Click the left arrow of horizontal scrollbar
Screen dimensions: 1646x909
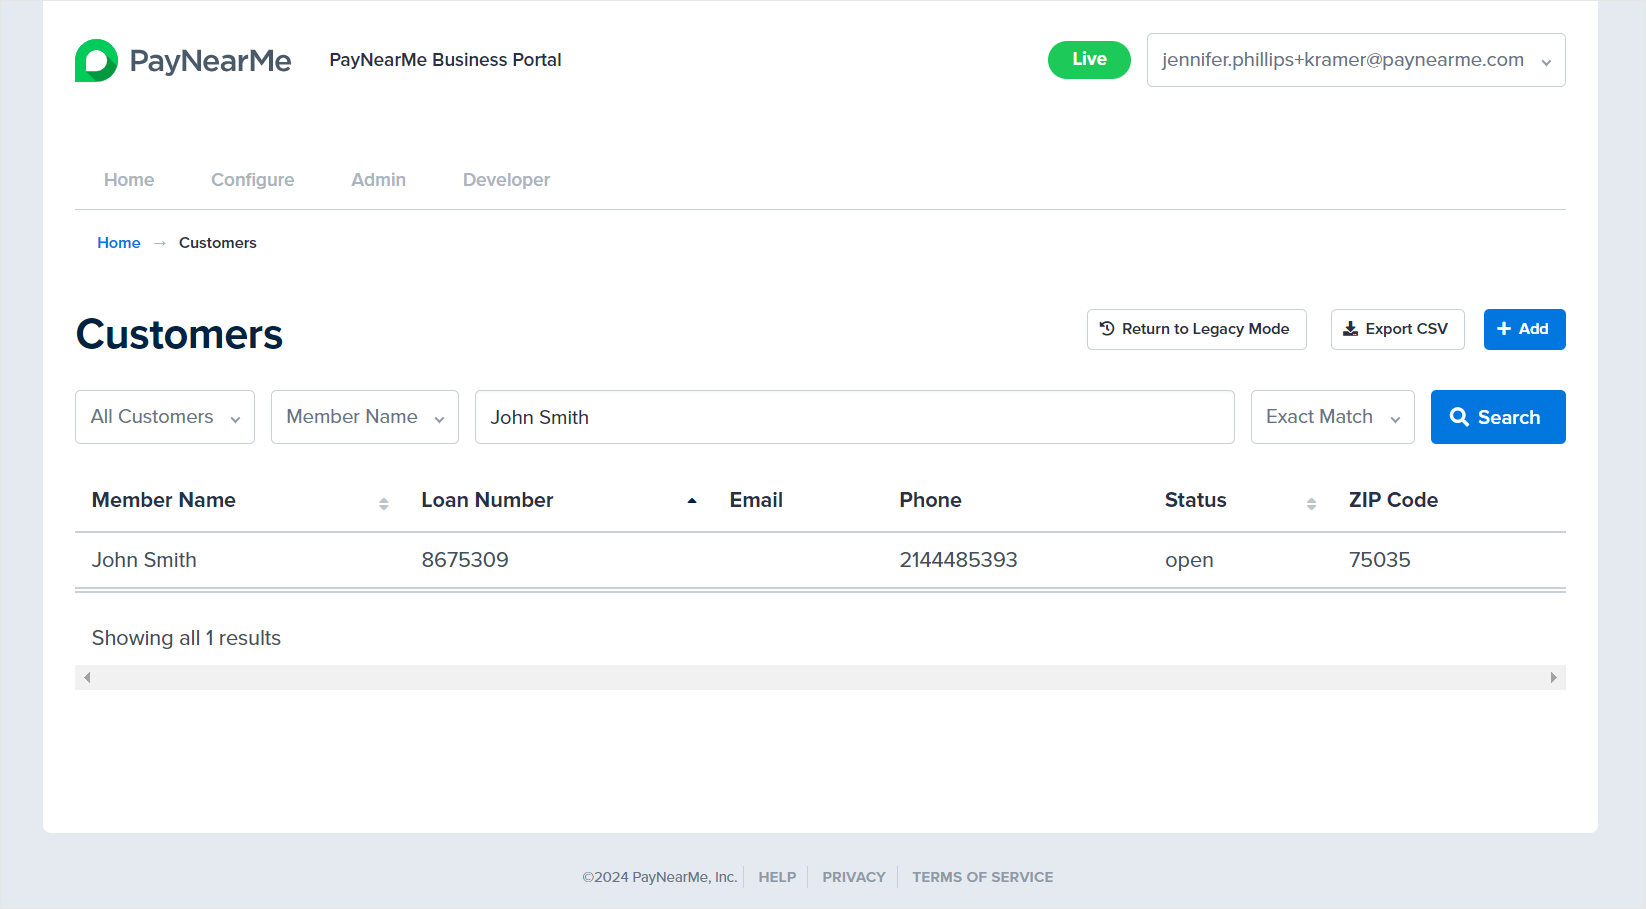point(87,678)
